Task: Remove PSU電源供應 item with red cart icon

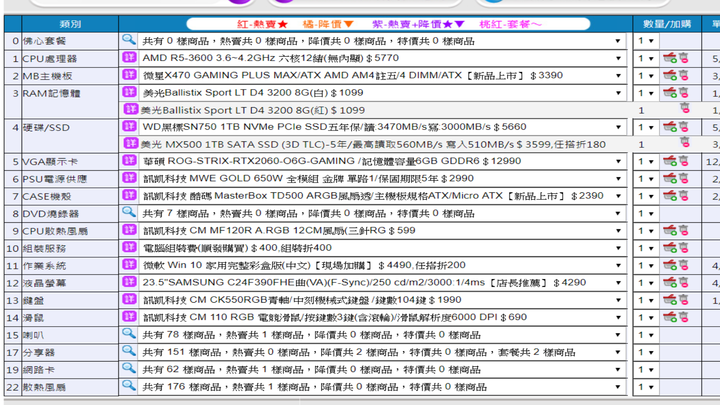Action: (x=684, y=179)
